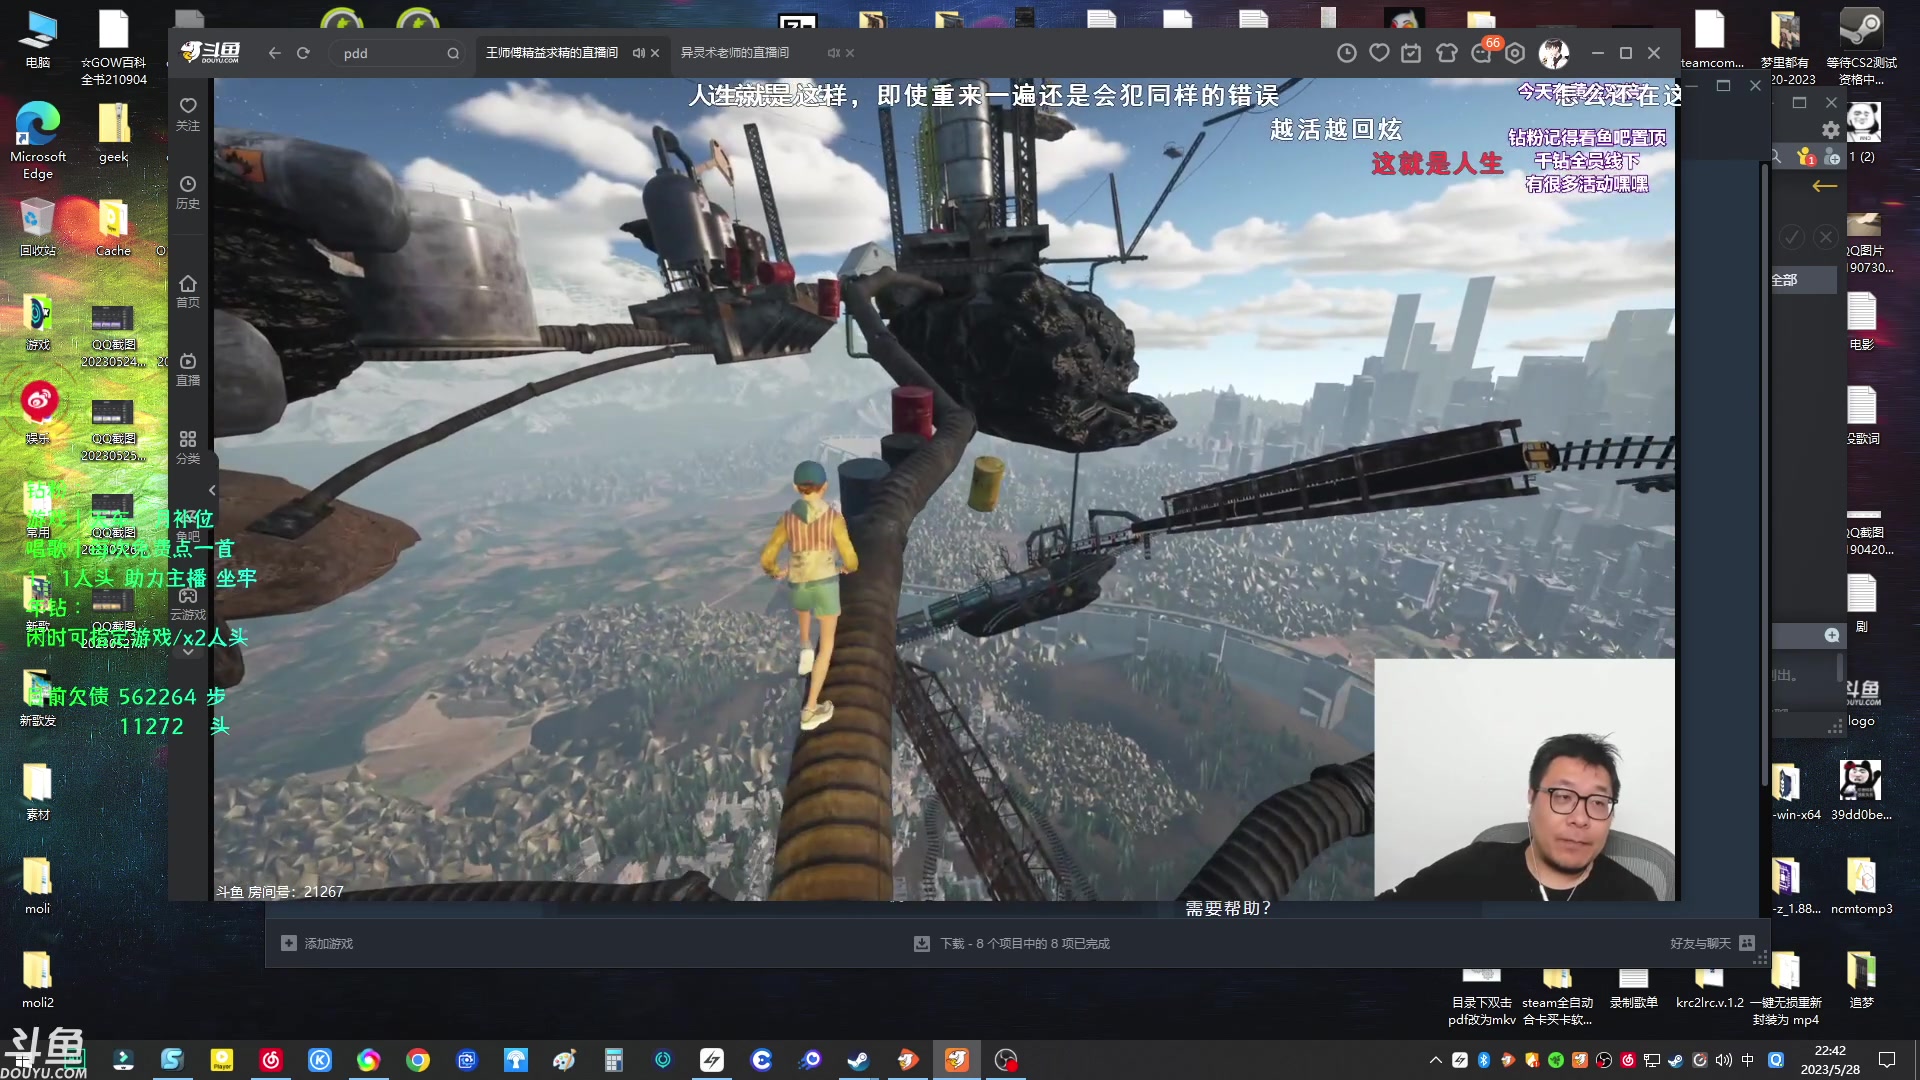1920x1080 pixels.
Task: Open the Cache folder on desktop
Action: [113, 227]
